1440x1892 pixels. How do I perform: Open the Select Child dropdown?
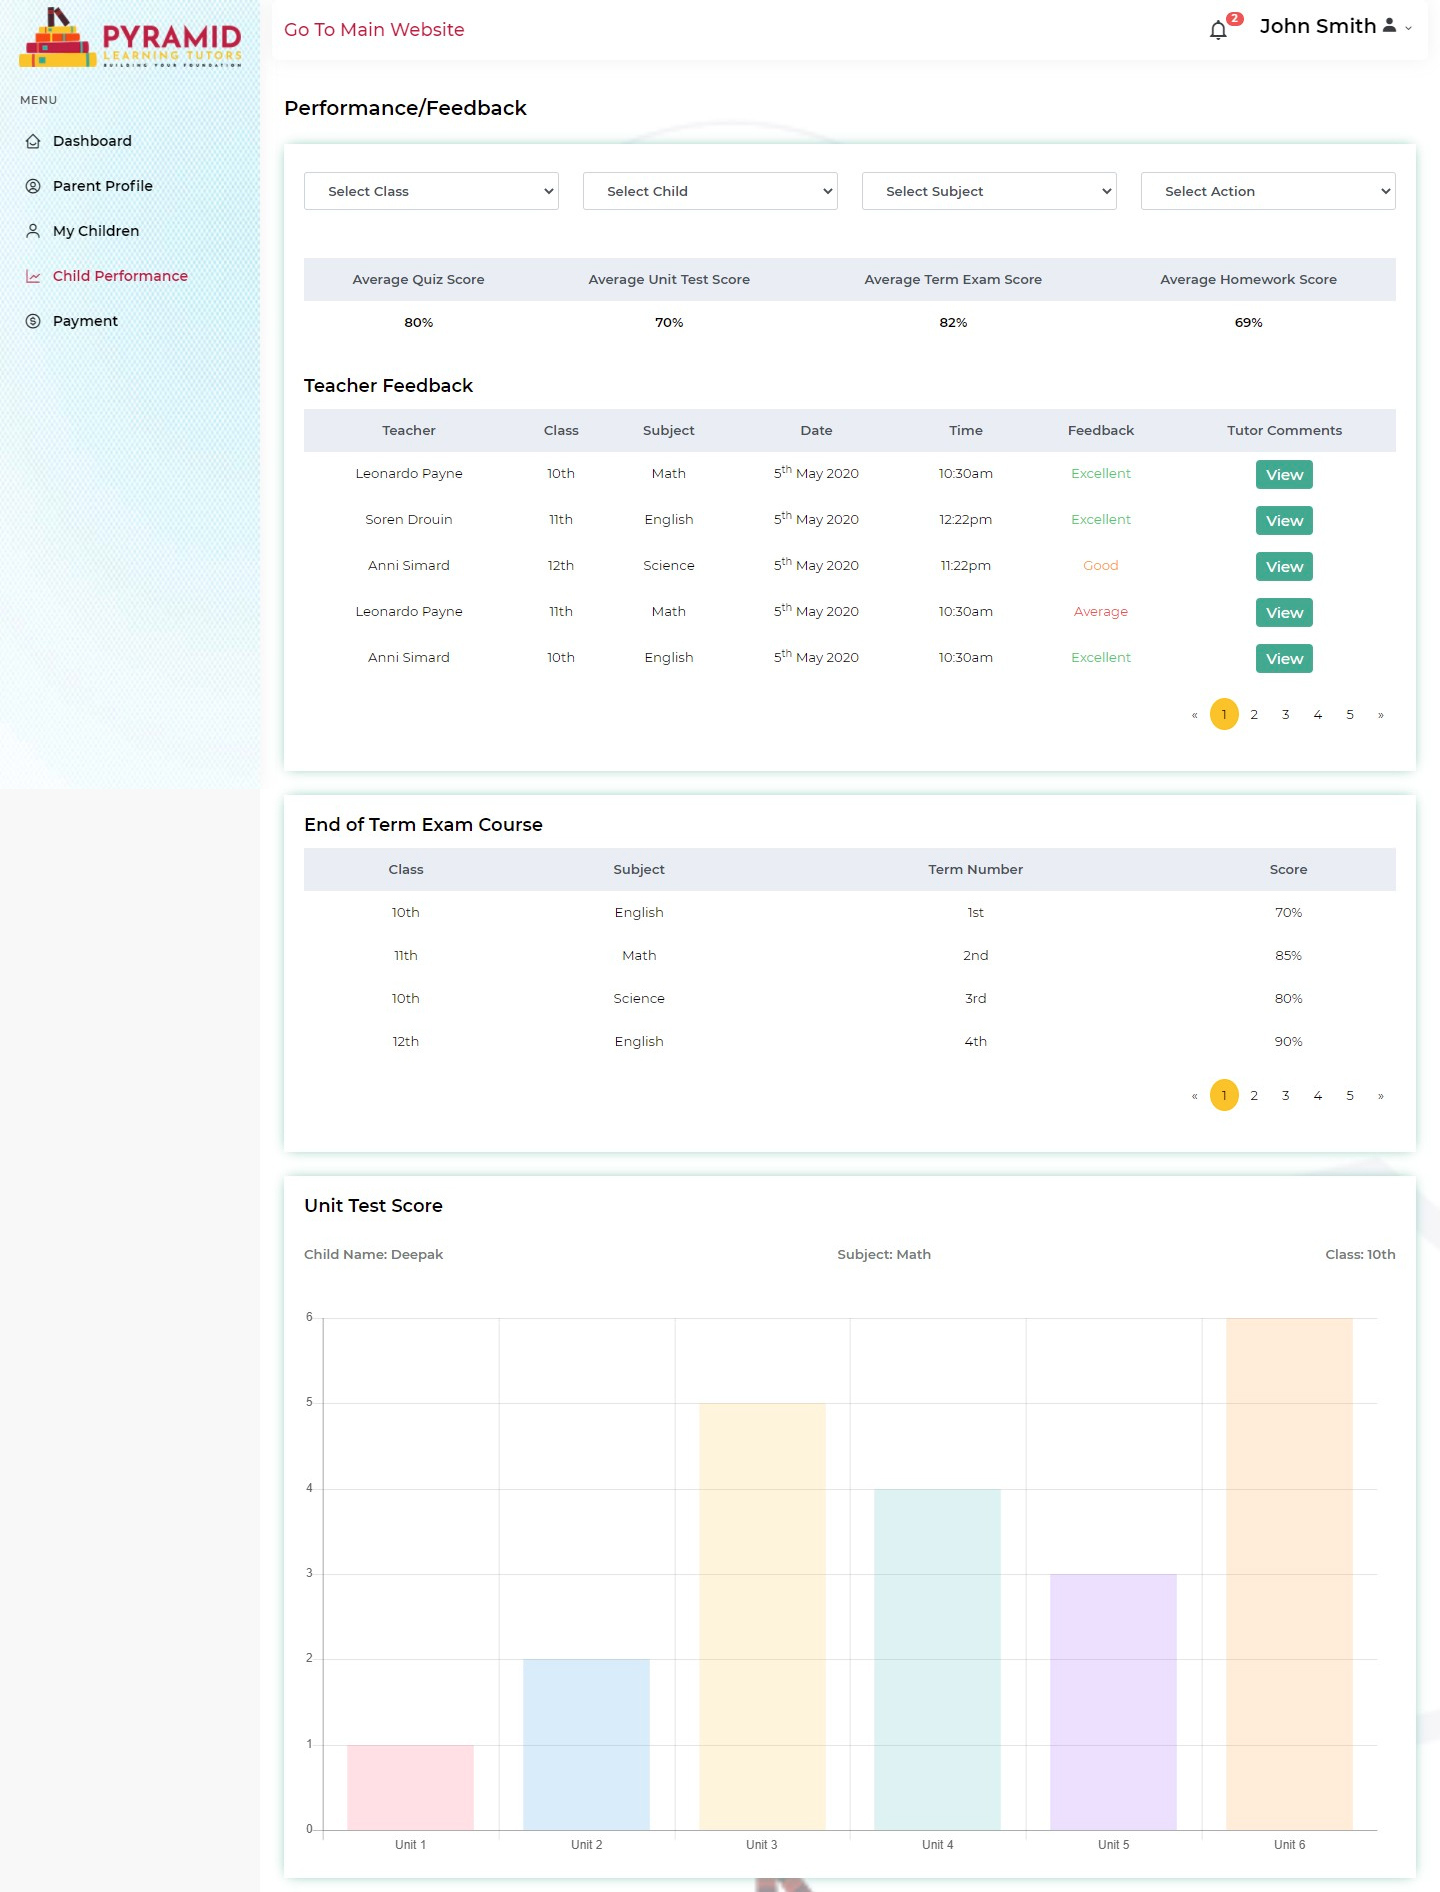710,191
